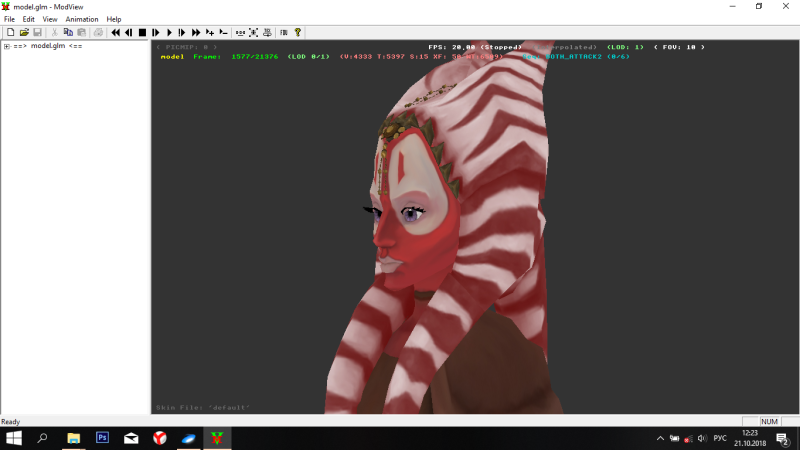This screenshot has width=800, height=450.
Task: Open the Help menu
Action: (x=114, y=19)
